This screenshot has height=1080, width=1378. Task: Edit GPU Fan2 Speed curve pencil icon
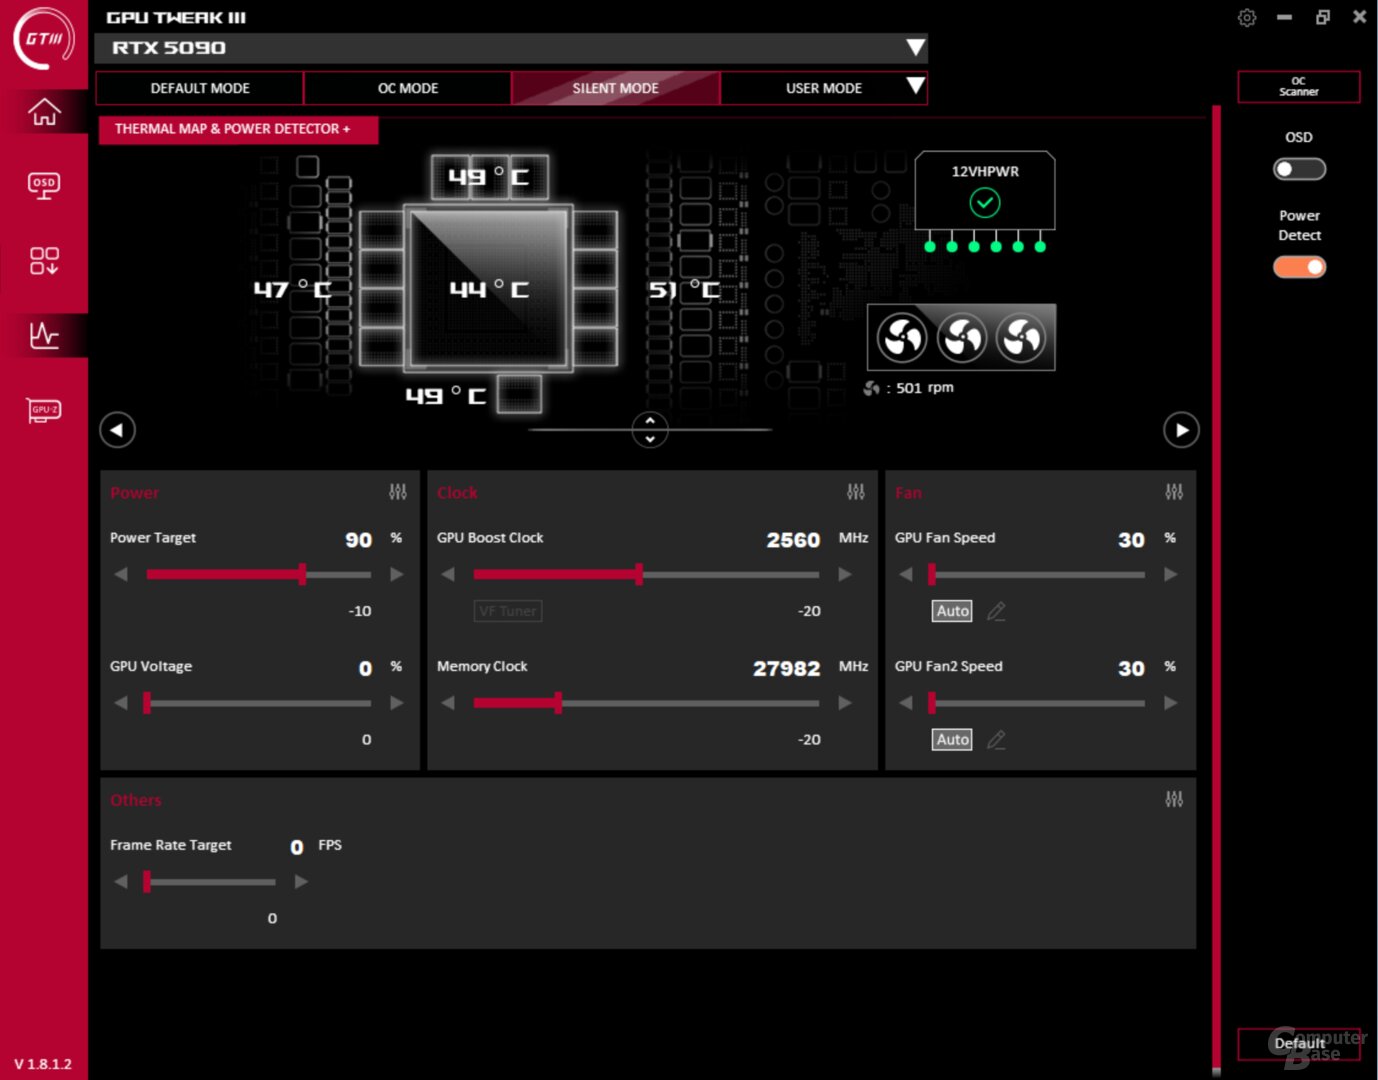pos(996,740)
